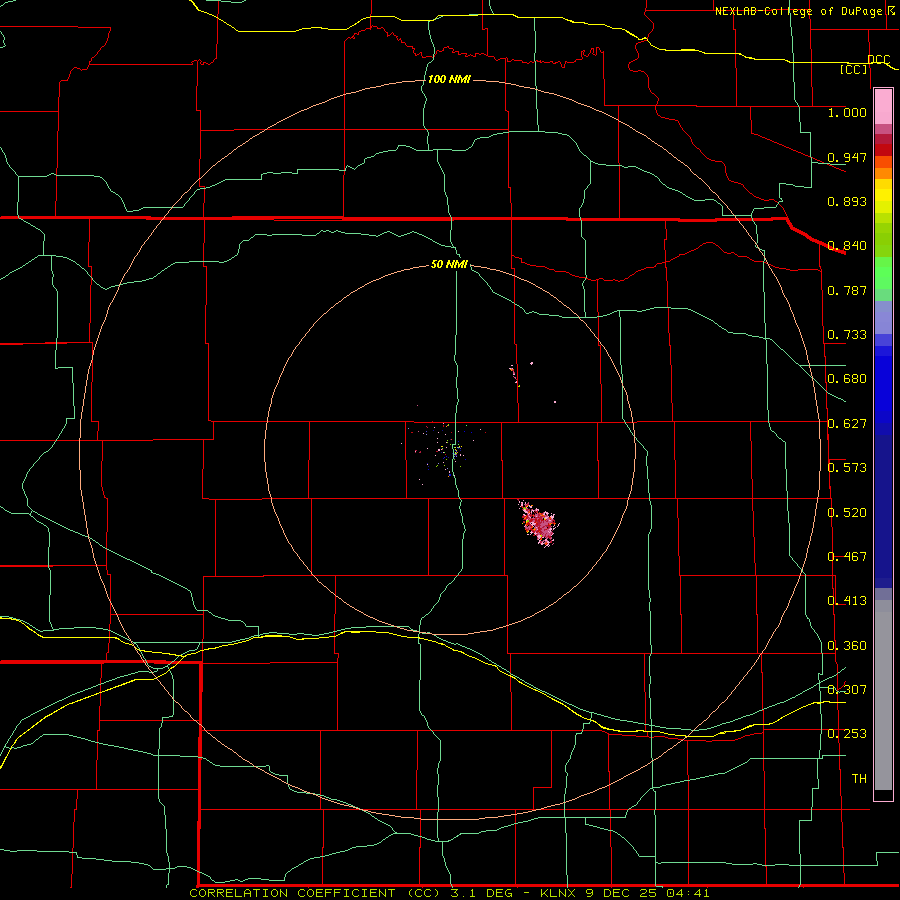This screenshot has width=900, height=900.
Task: Click the "50 NMI" range ring label
Action: click(x=449, y=265)
